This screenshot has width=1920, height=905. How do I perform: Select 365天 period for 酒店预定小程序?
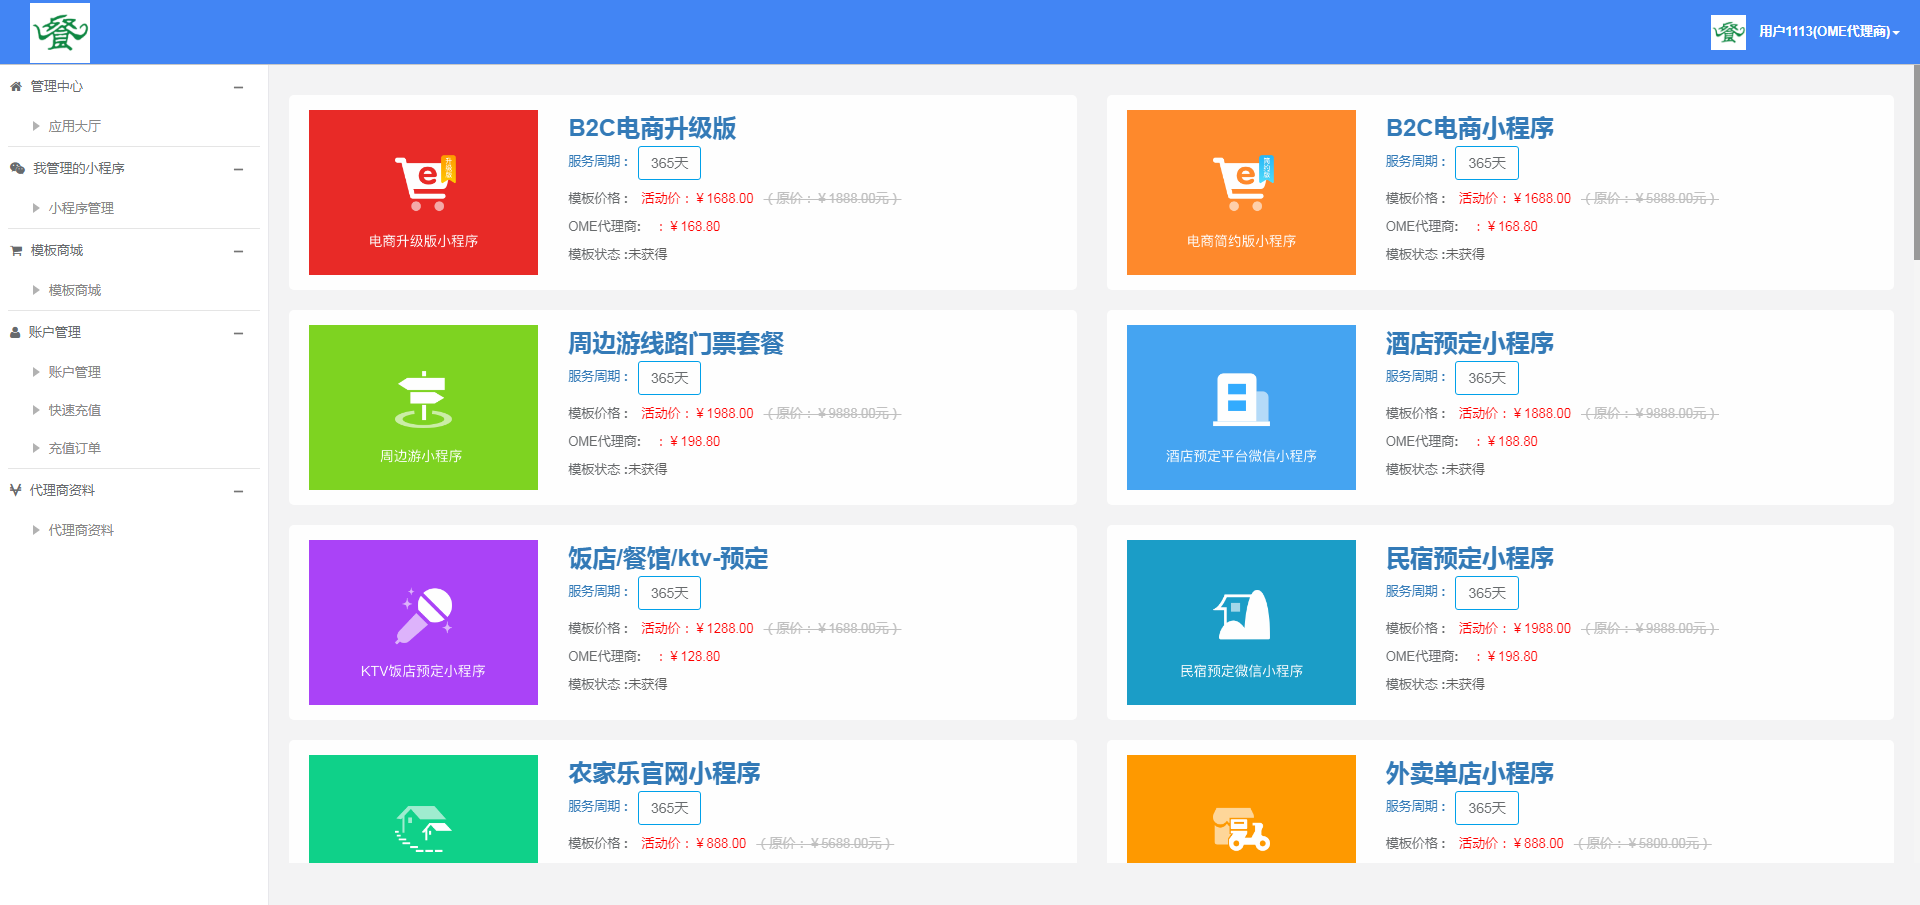coord(1486,378)
